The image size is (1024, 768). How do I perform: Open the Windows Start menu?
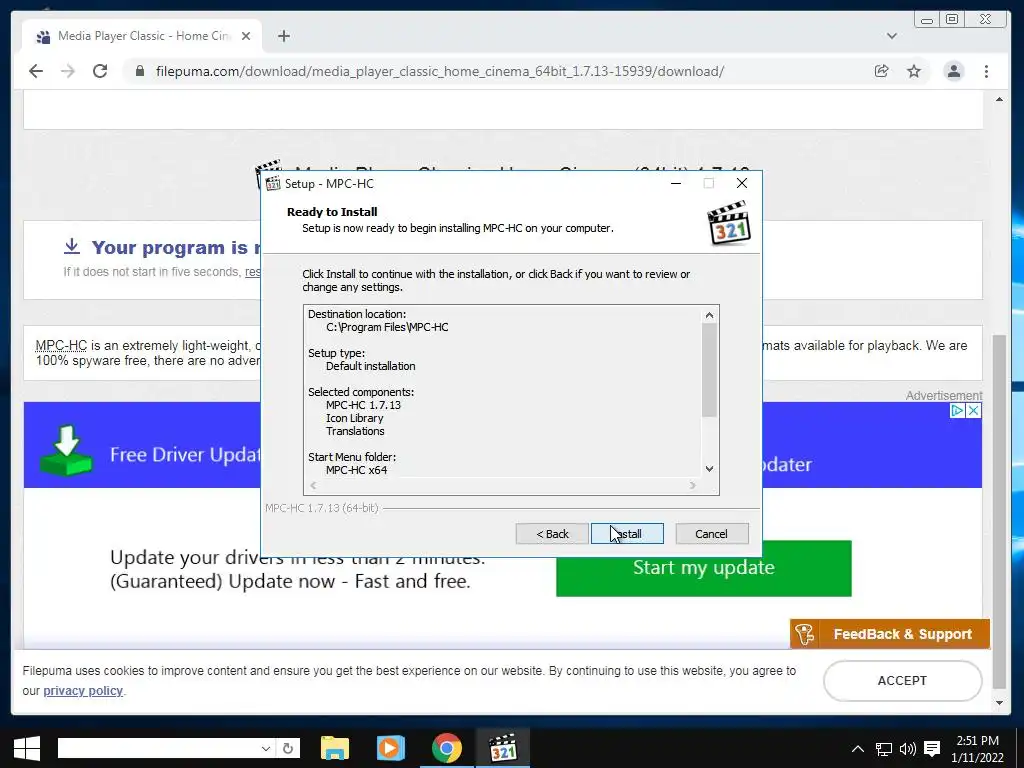pyautogui.click(x=27, y=748)
